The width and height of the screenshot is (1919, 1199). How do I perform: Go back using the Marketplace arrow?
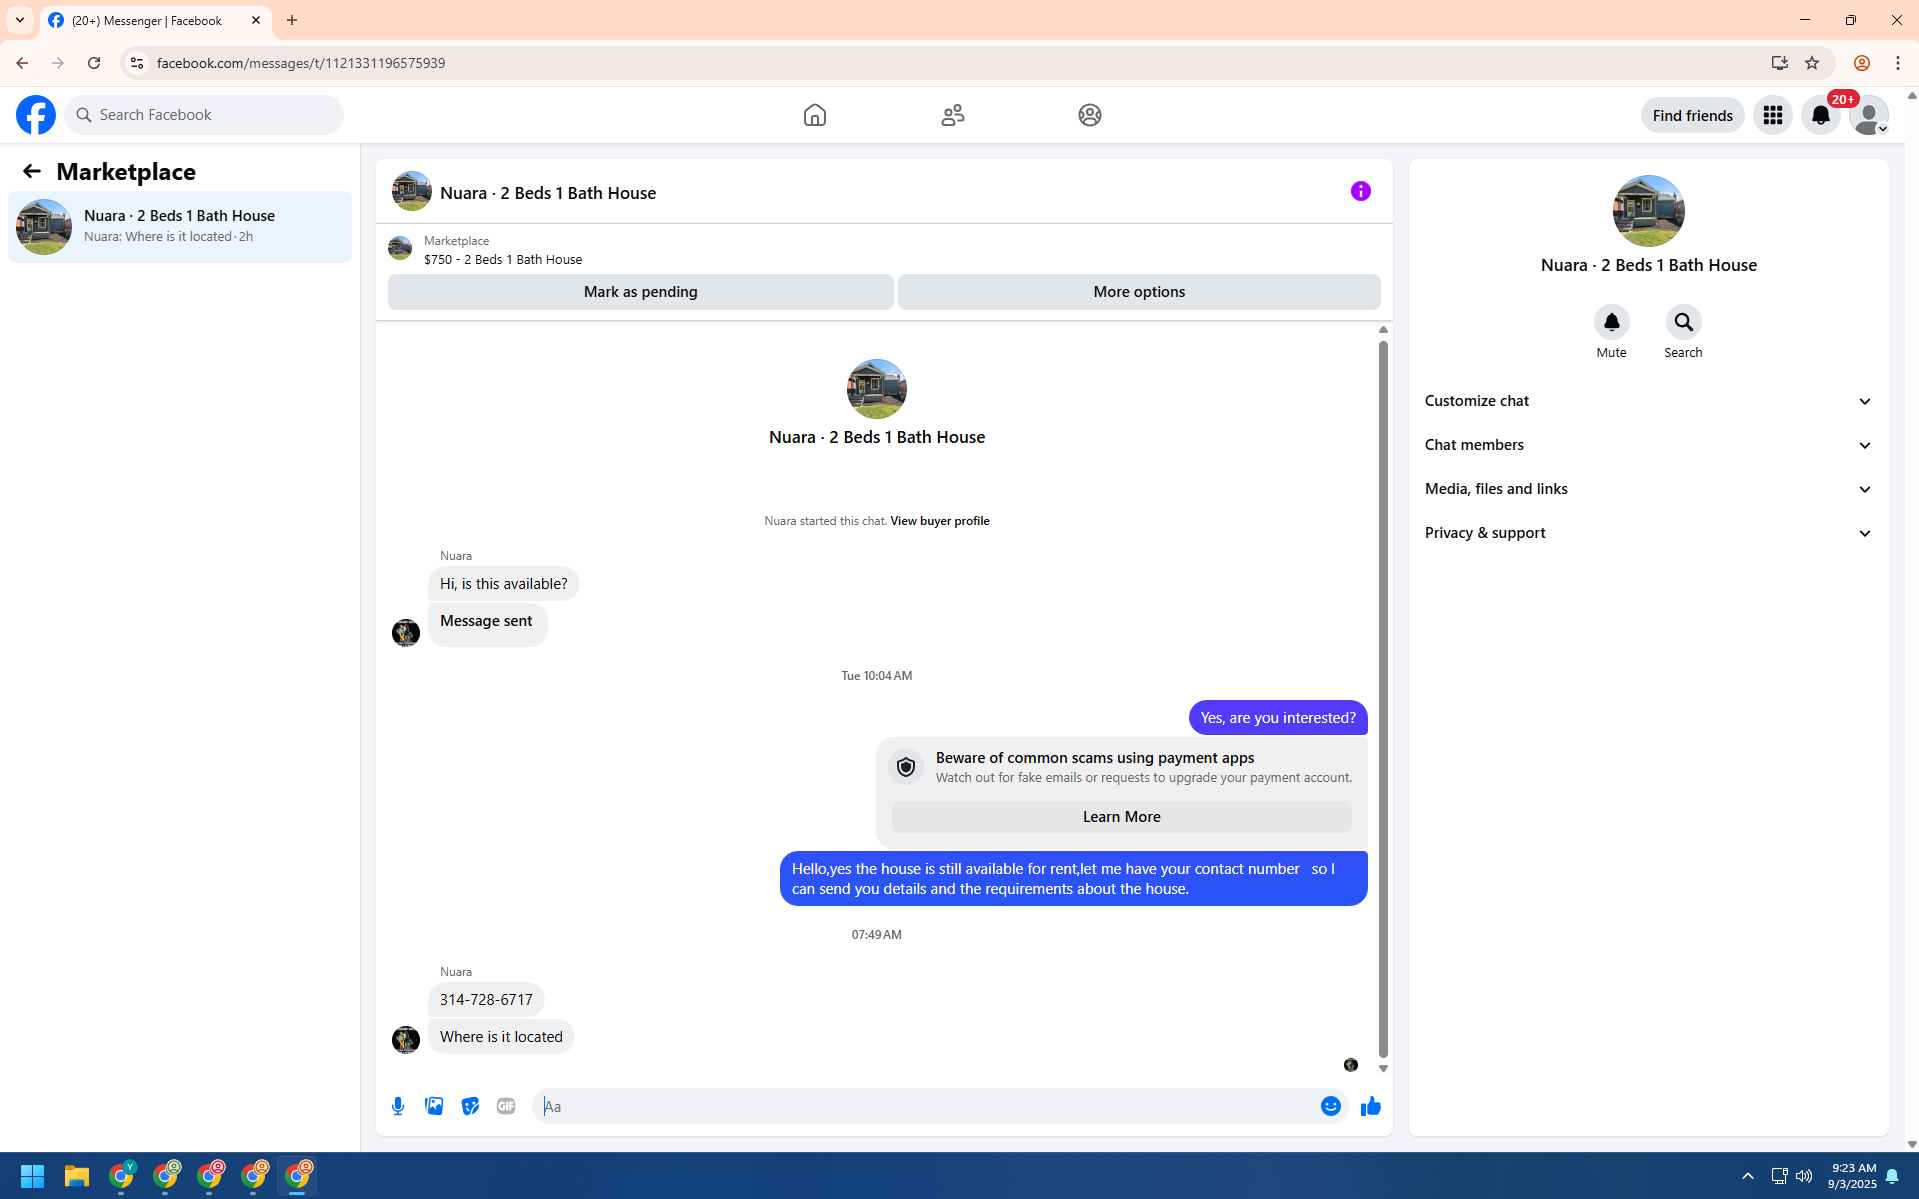[32, 171]
